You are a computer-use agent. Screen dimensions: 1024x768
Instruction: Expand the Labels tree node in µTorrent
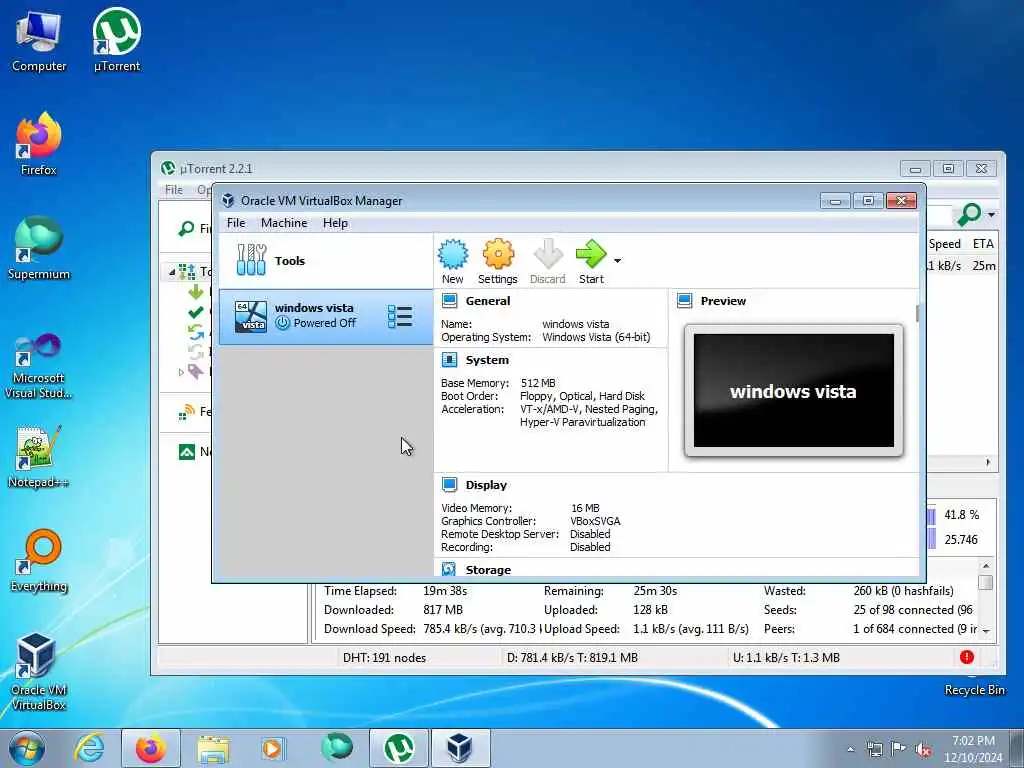pos(181,372)
